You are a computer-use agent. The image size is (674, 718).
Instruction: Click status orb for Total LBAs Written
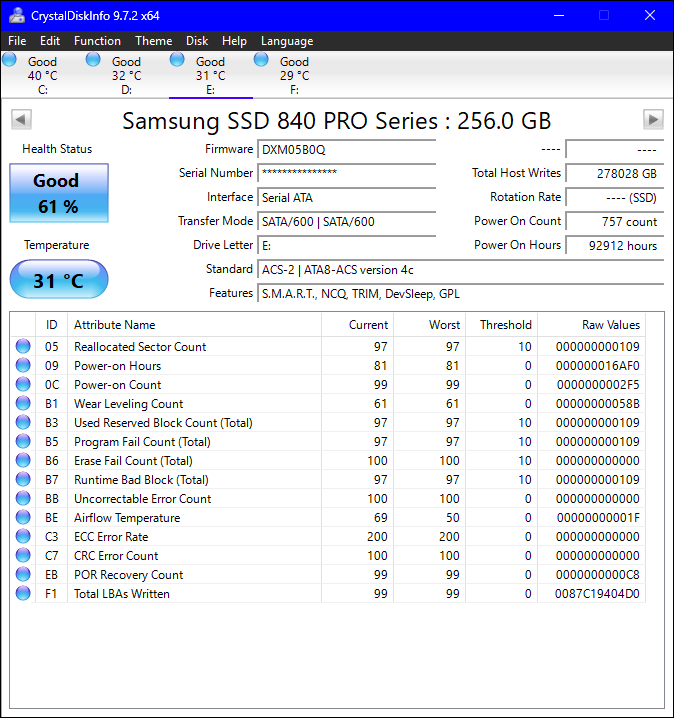click(23, 593)
